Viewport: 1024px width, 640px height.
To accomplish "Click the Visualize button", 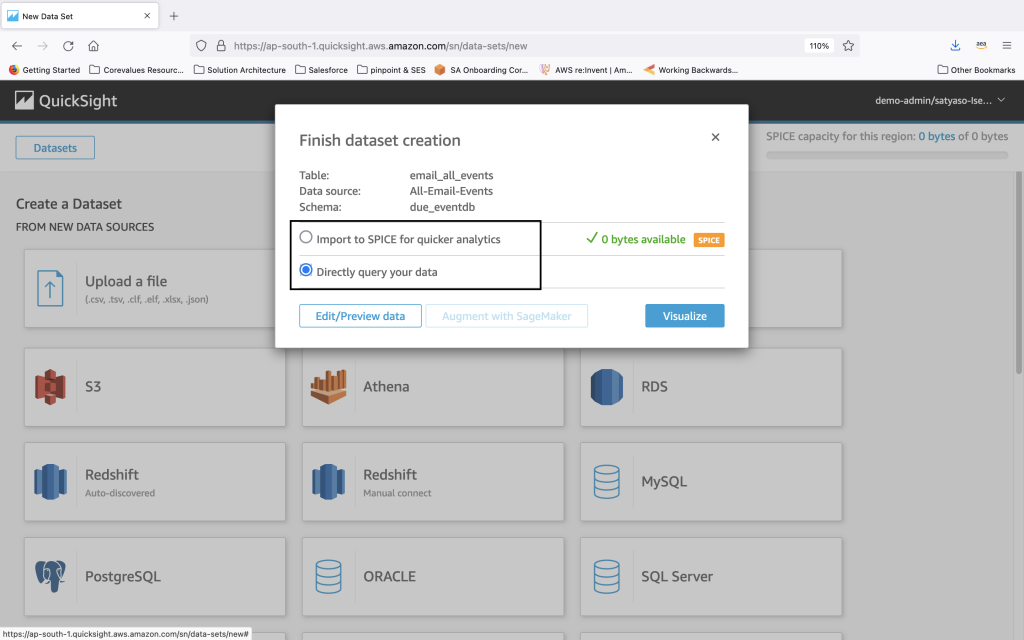I will point(684,316).
